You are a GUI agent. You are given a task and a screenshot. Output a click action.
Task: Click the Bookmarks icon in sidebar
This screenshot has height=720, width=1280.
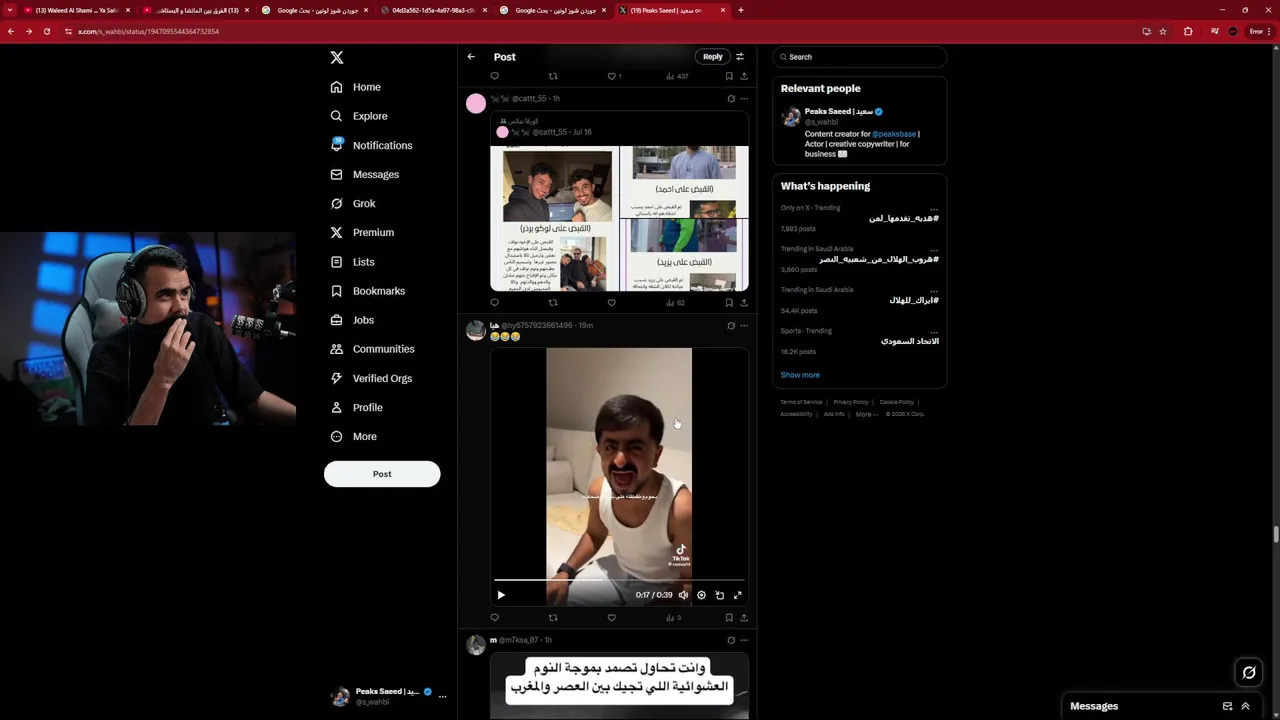click(337, 291)
